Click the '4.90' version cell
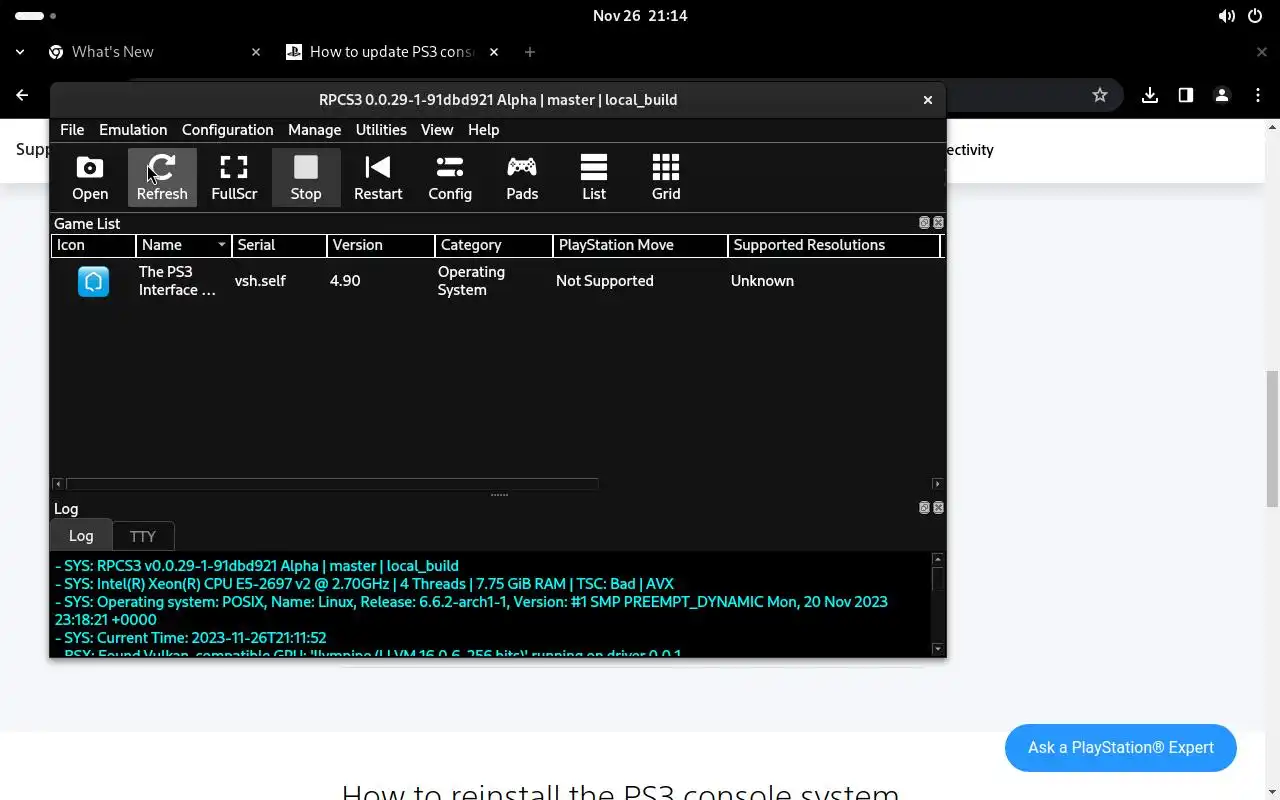 (345, 281)
